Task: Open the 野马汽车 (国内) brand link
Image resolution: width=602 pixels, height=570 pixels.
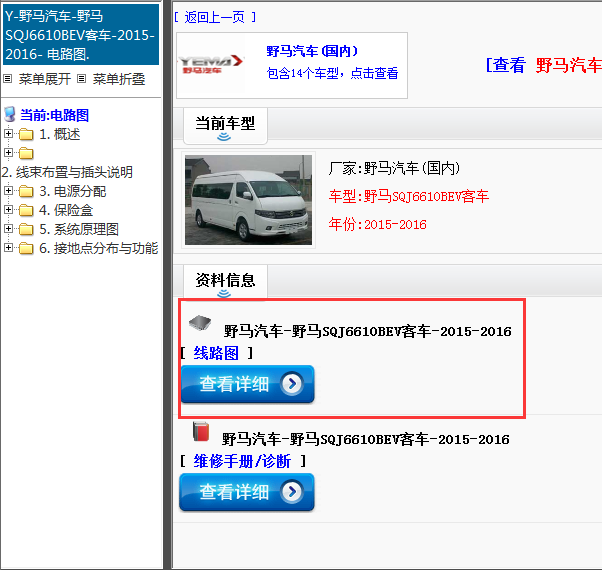Action: (312, 51)
